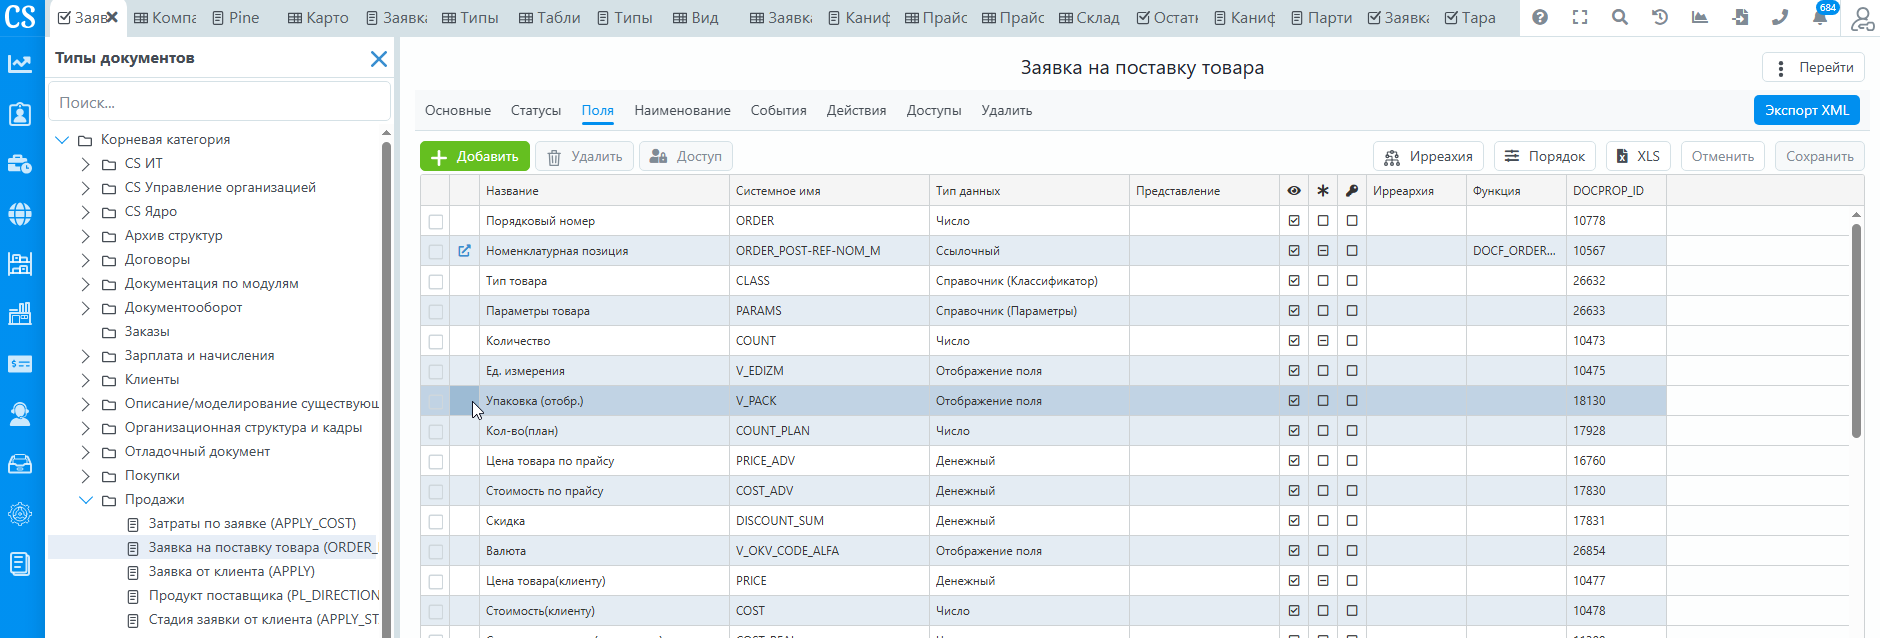Click the green Добавить button
Viewport: 1880px width, 638px height.
[x=475, y=157]
